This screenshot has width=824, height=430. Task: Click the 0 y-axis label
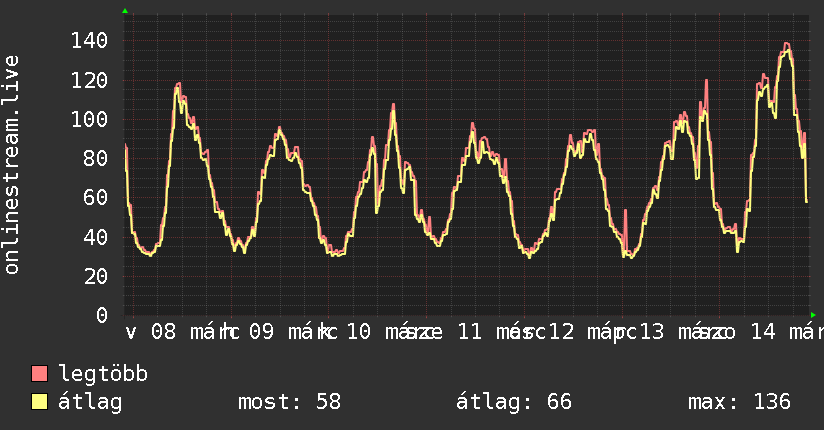click(102, 315)
